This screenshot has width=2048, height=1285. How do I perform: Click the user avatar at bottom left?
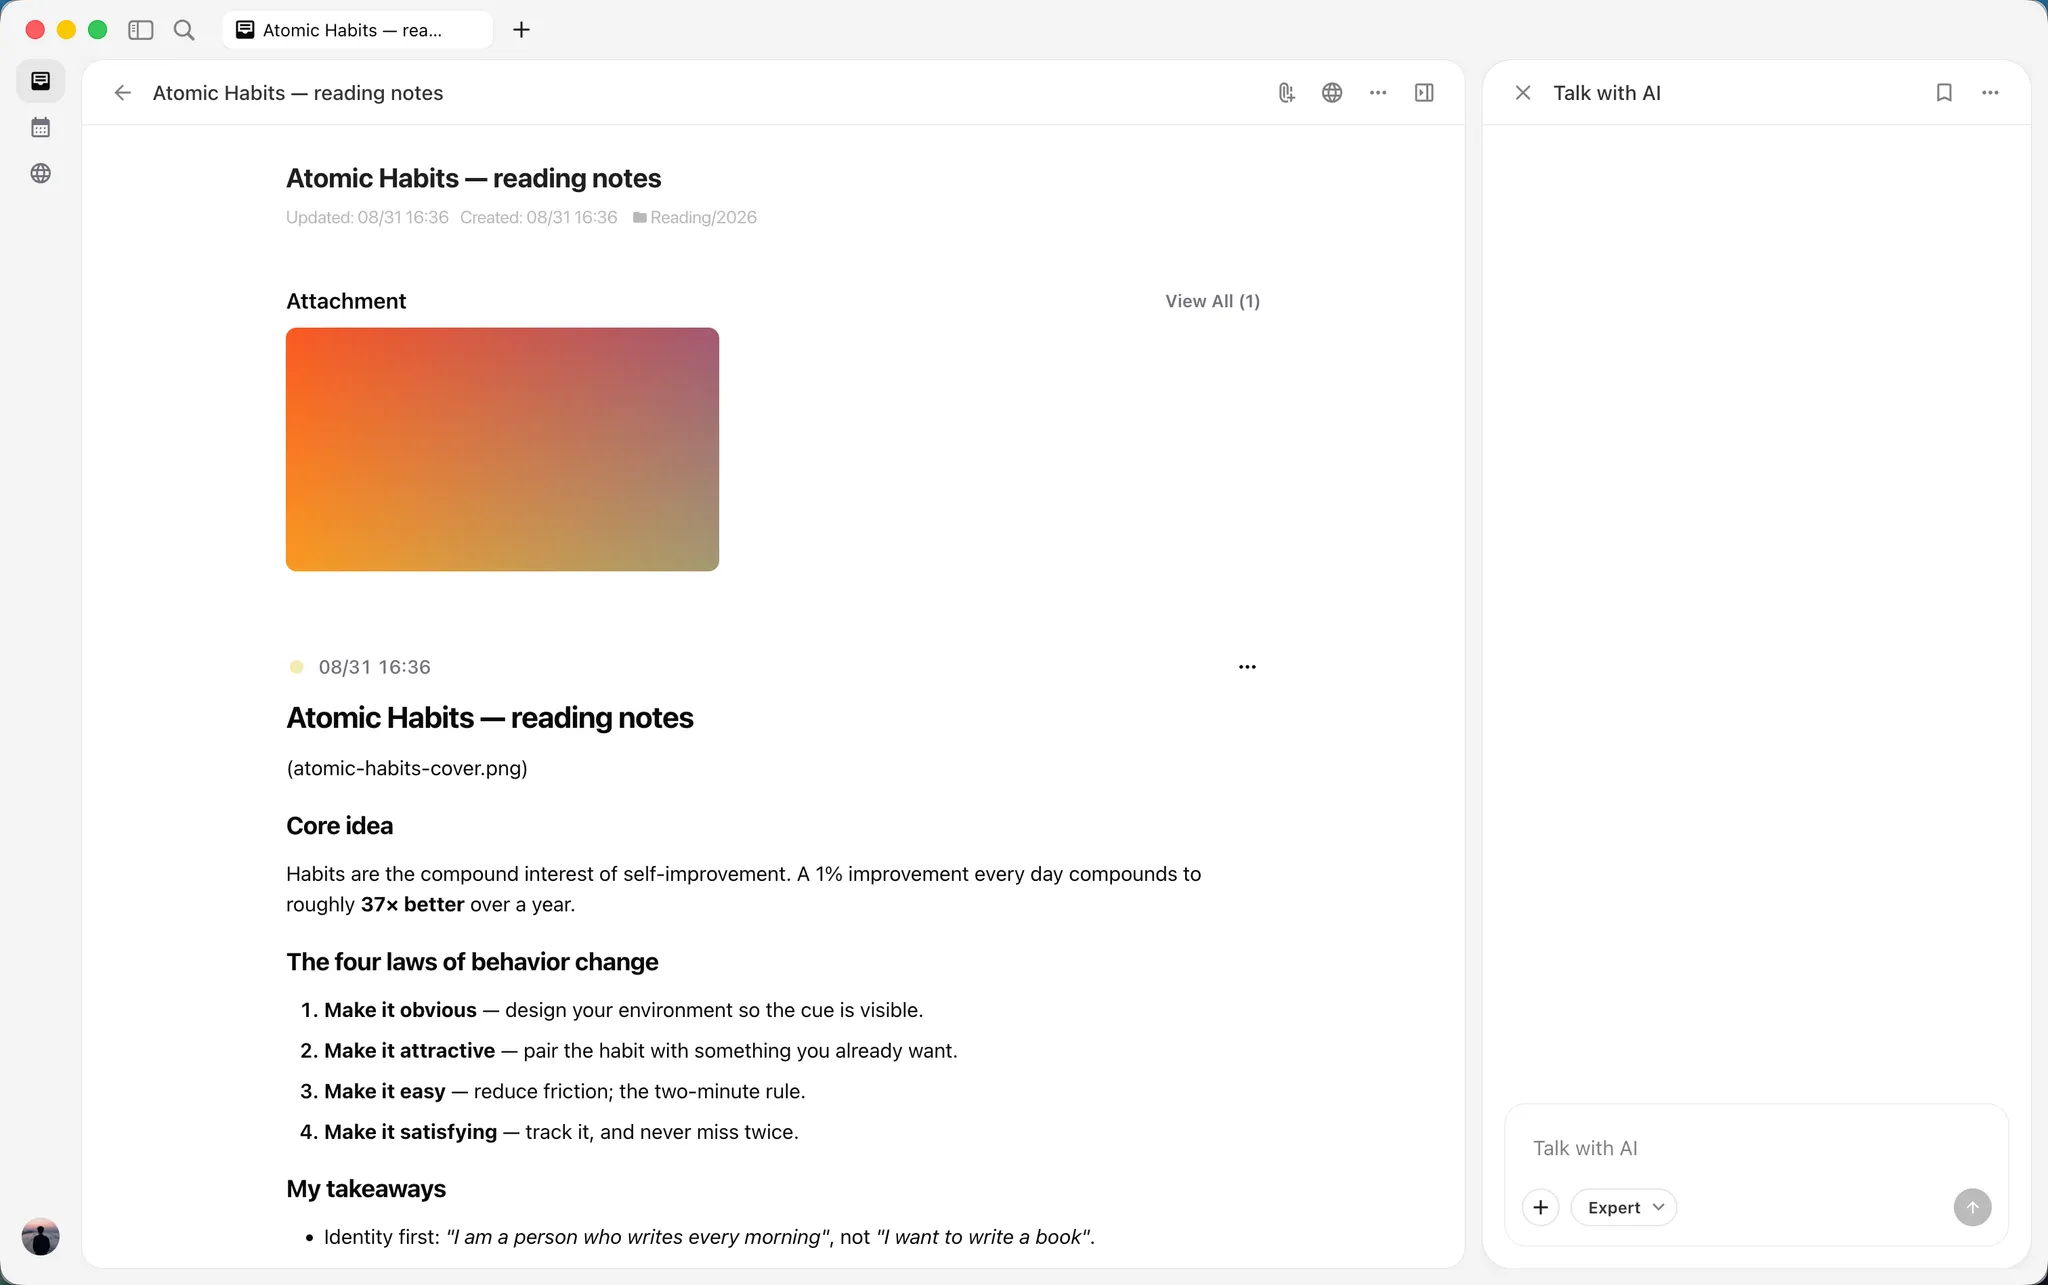40,1236
